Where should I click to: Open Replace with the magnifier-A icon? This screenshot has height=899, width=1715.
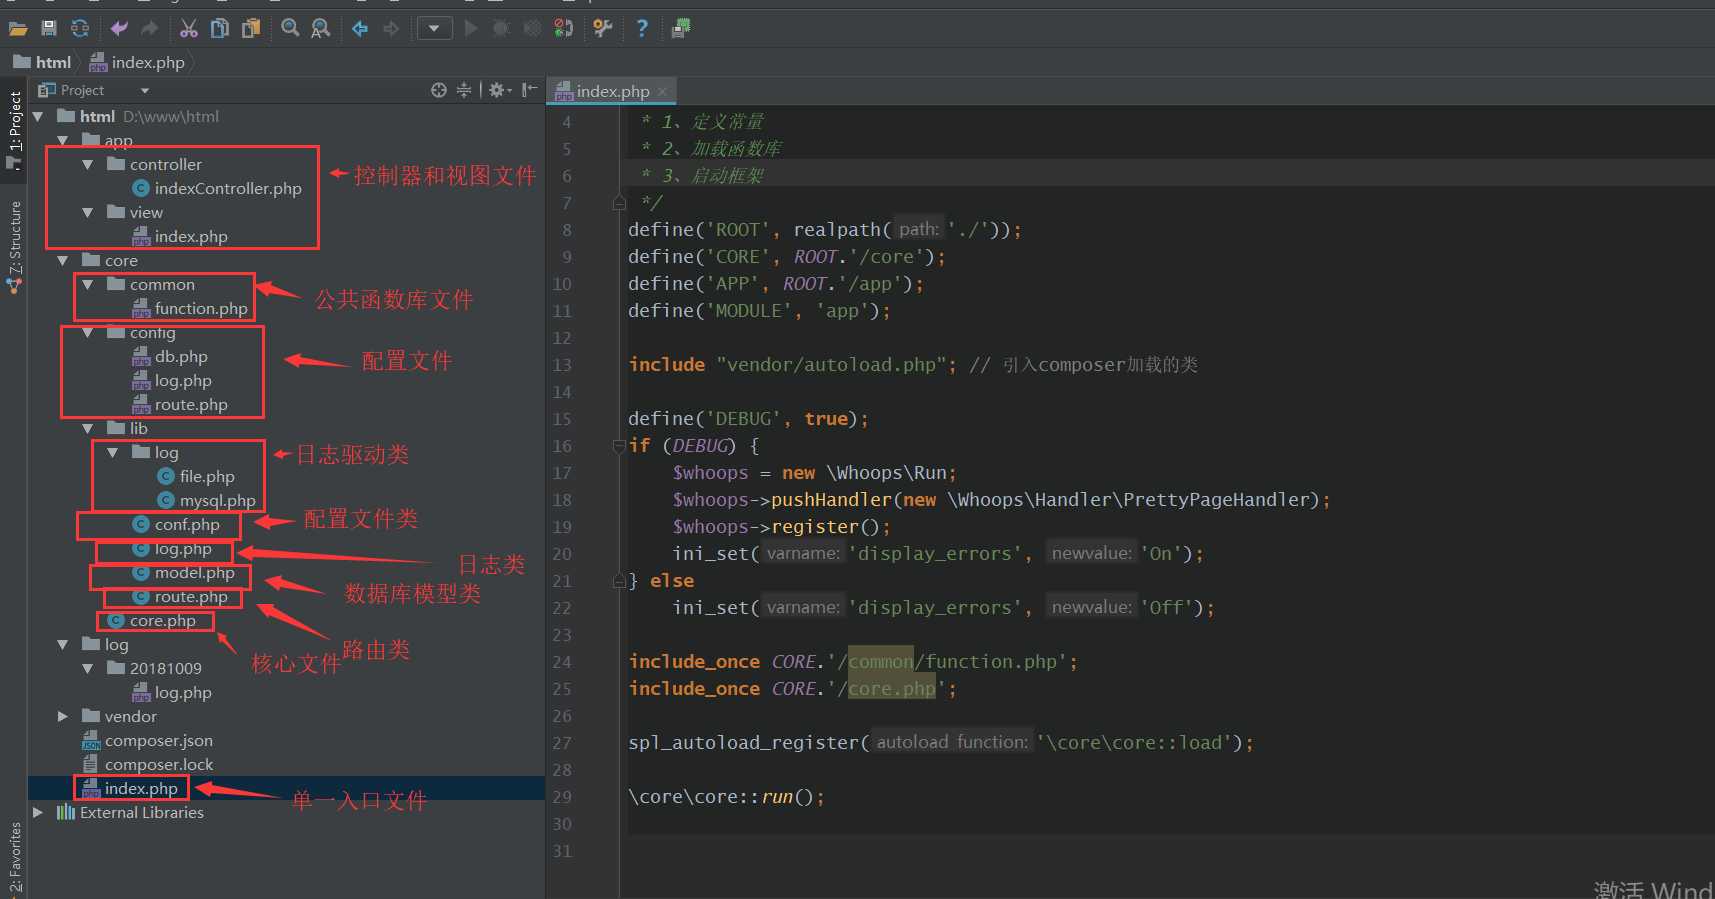click(321, 29)
